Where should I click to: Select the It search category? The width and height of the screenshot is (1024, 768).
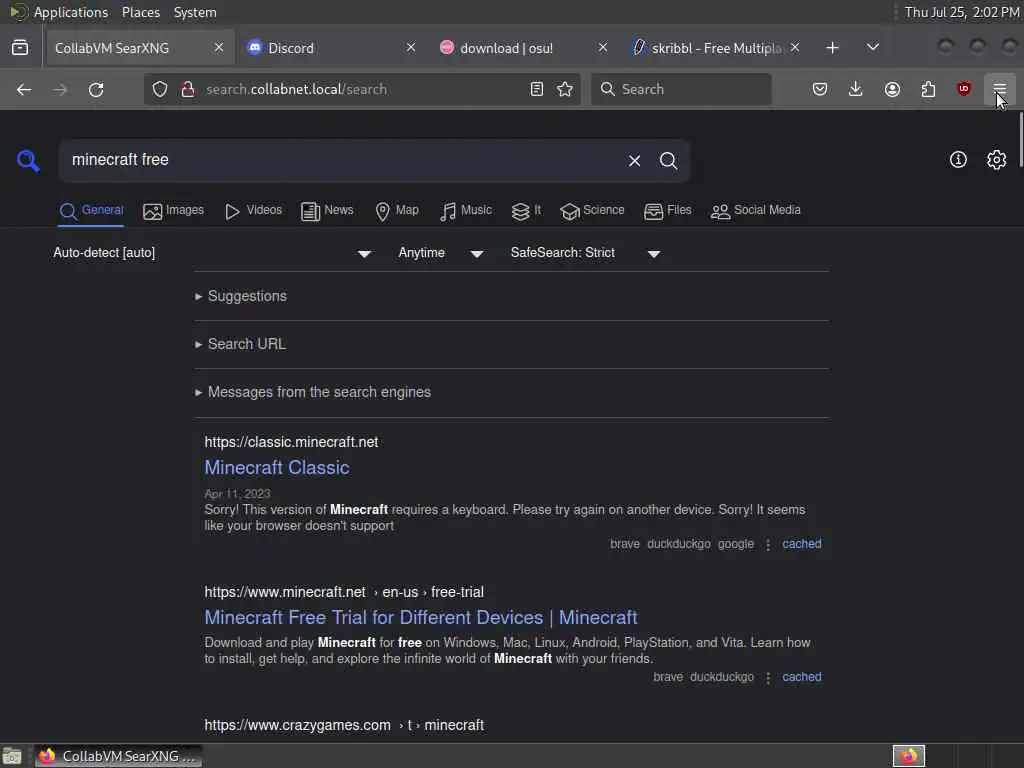point(526,210)
